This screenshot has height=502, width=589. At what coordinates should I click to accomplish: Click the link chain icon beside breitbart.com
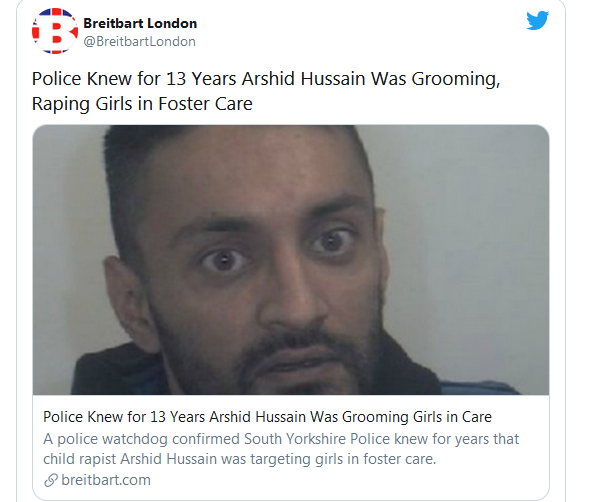(x=51, y=480)
